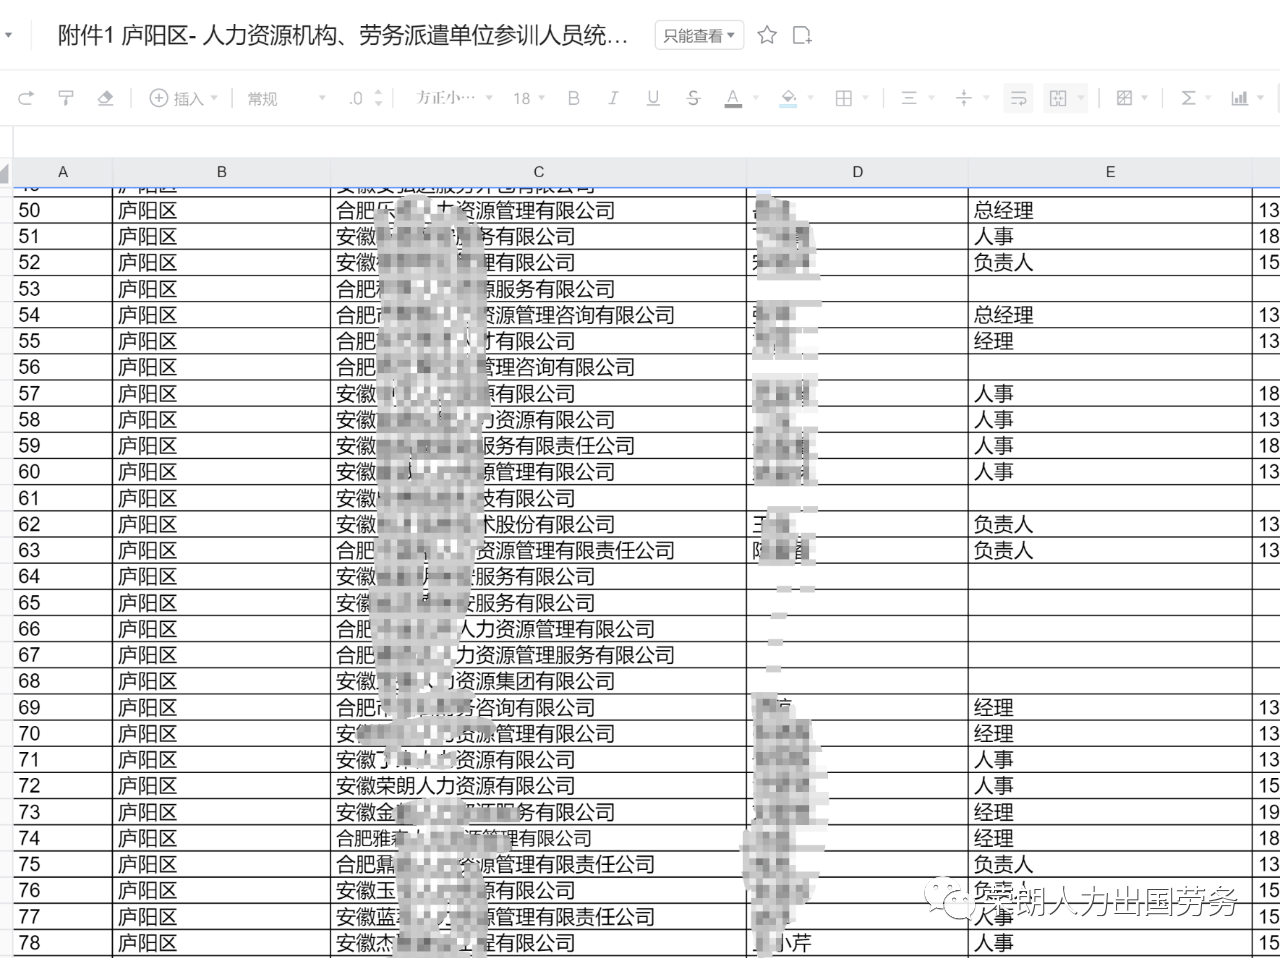Open the font family dropdown 方正小

coord(455,98)
